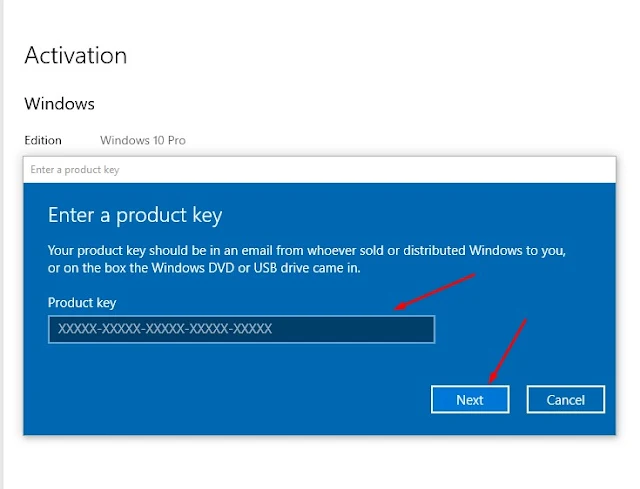
Task: Click the Cancel button
Action: (566, 400)
